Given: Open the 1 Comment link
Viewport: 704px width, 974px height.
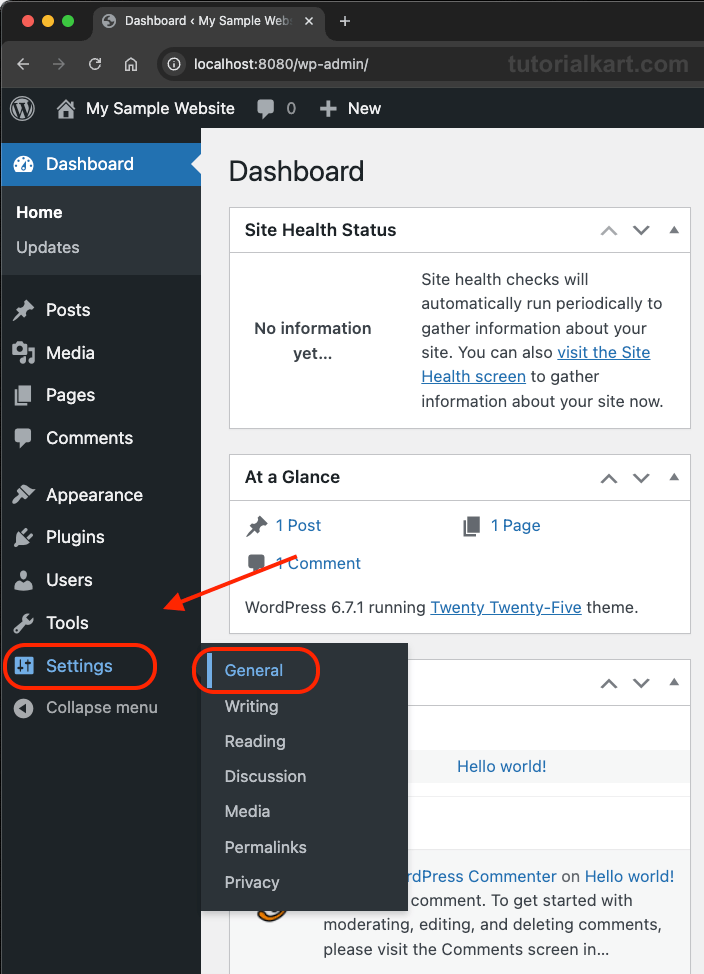Looking at the screenshot, I should pos(318,563).
